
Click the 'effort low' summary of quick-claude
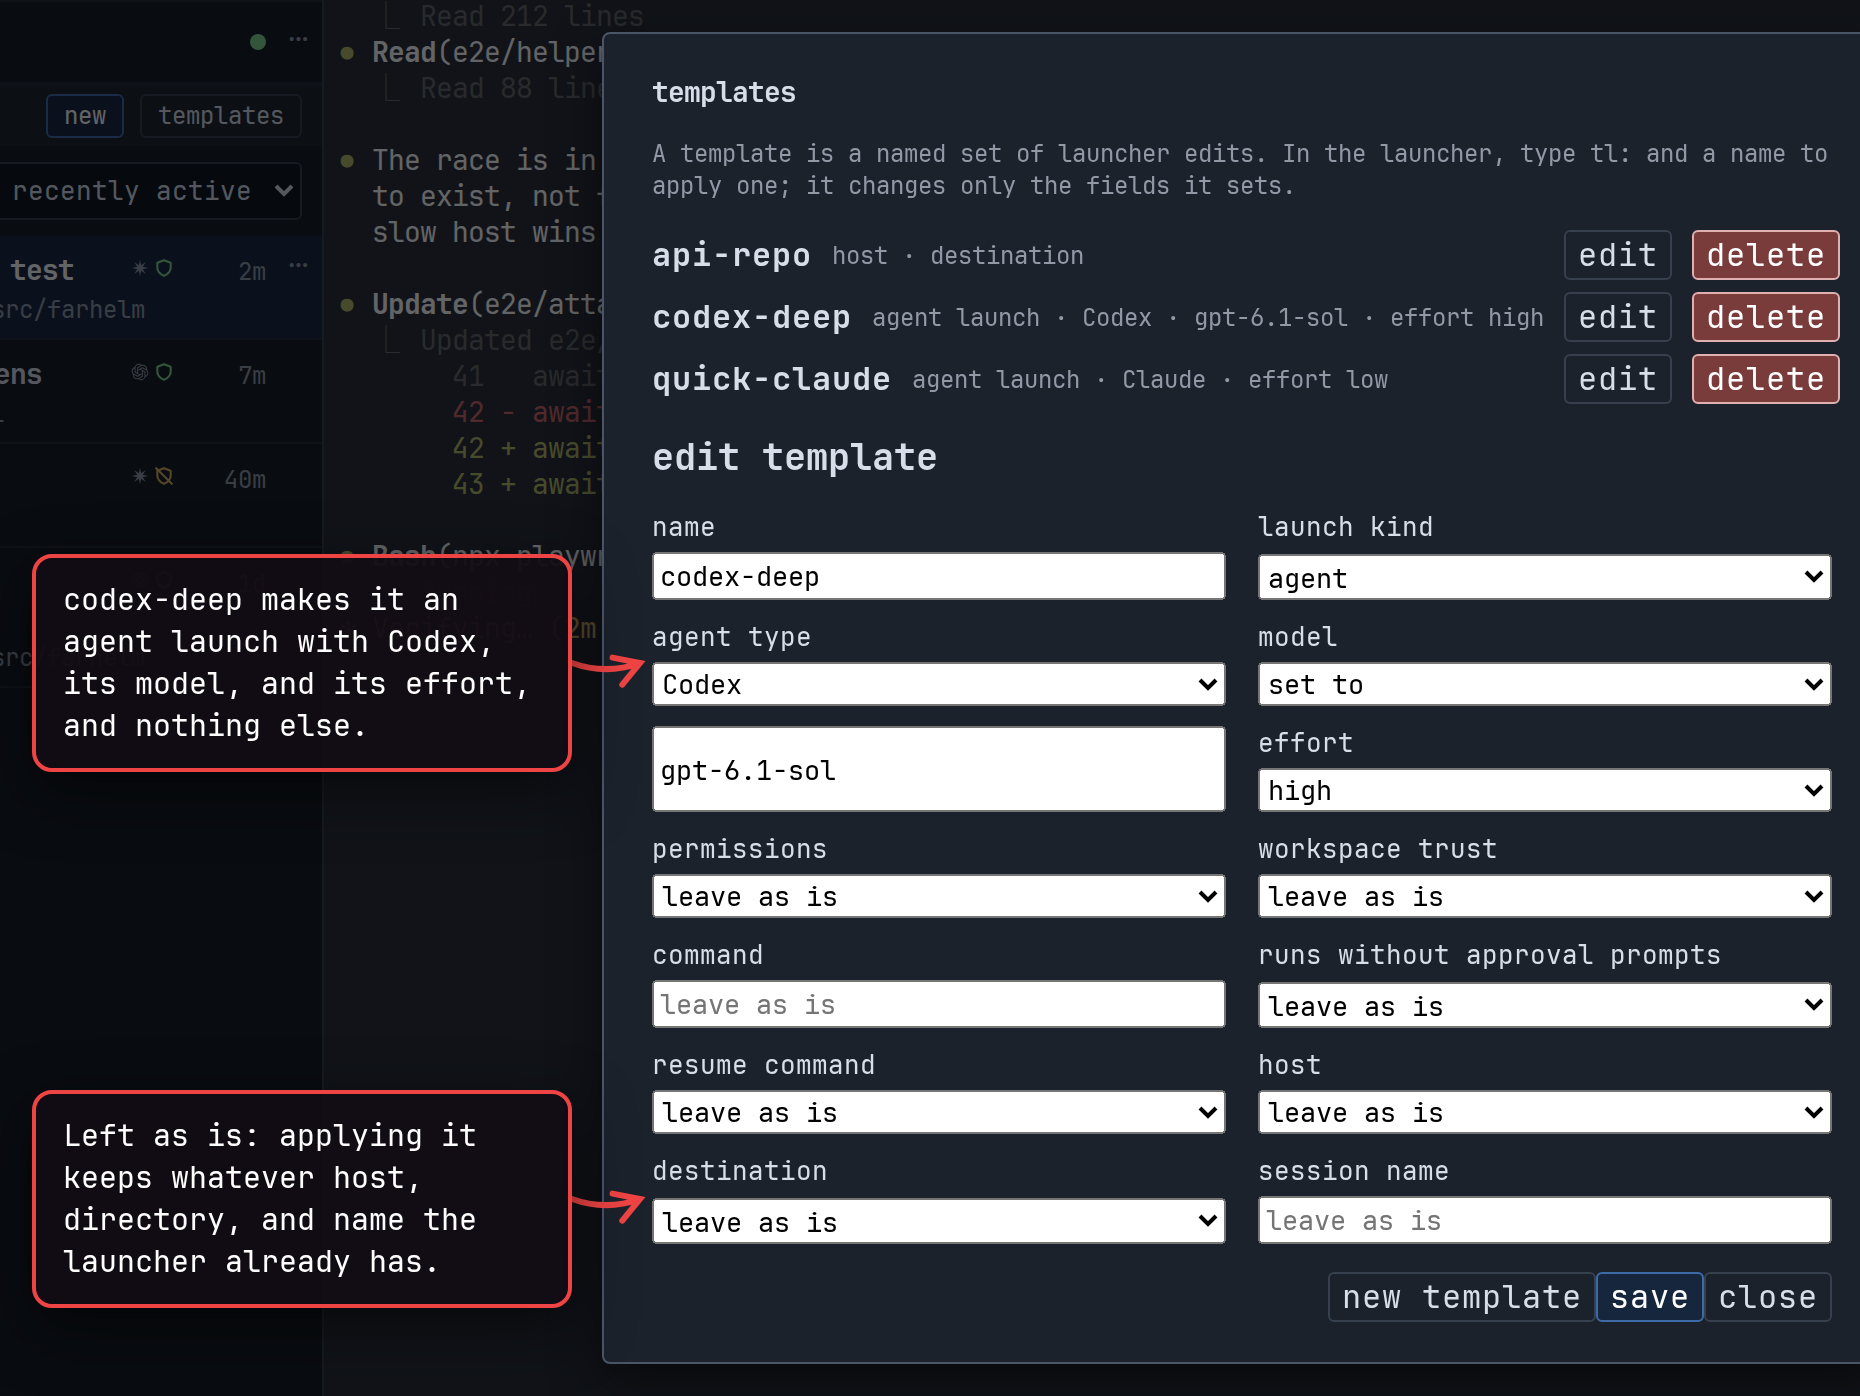(1317, 380)
